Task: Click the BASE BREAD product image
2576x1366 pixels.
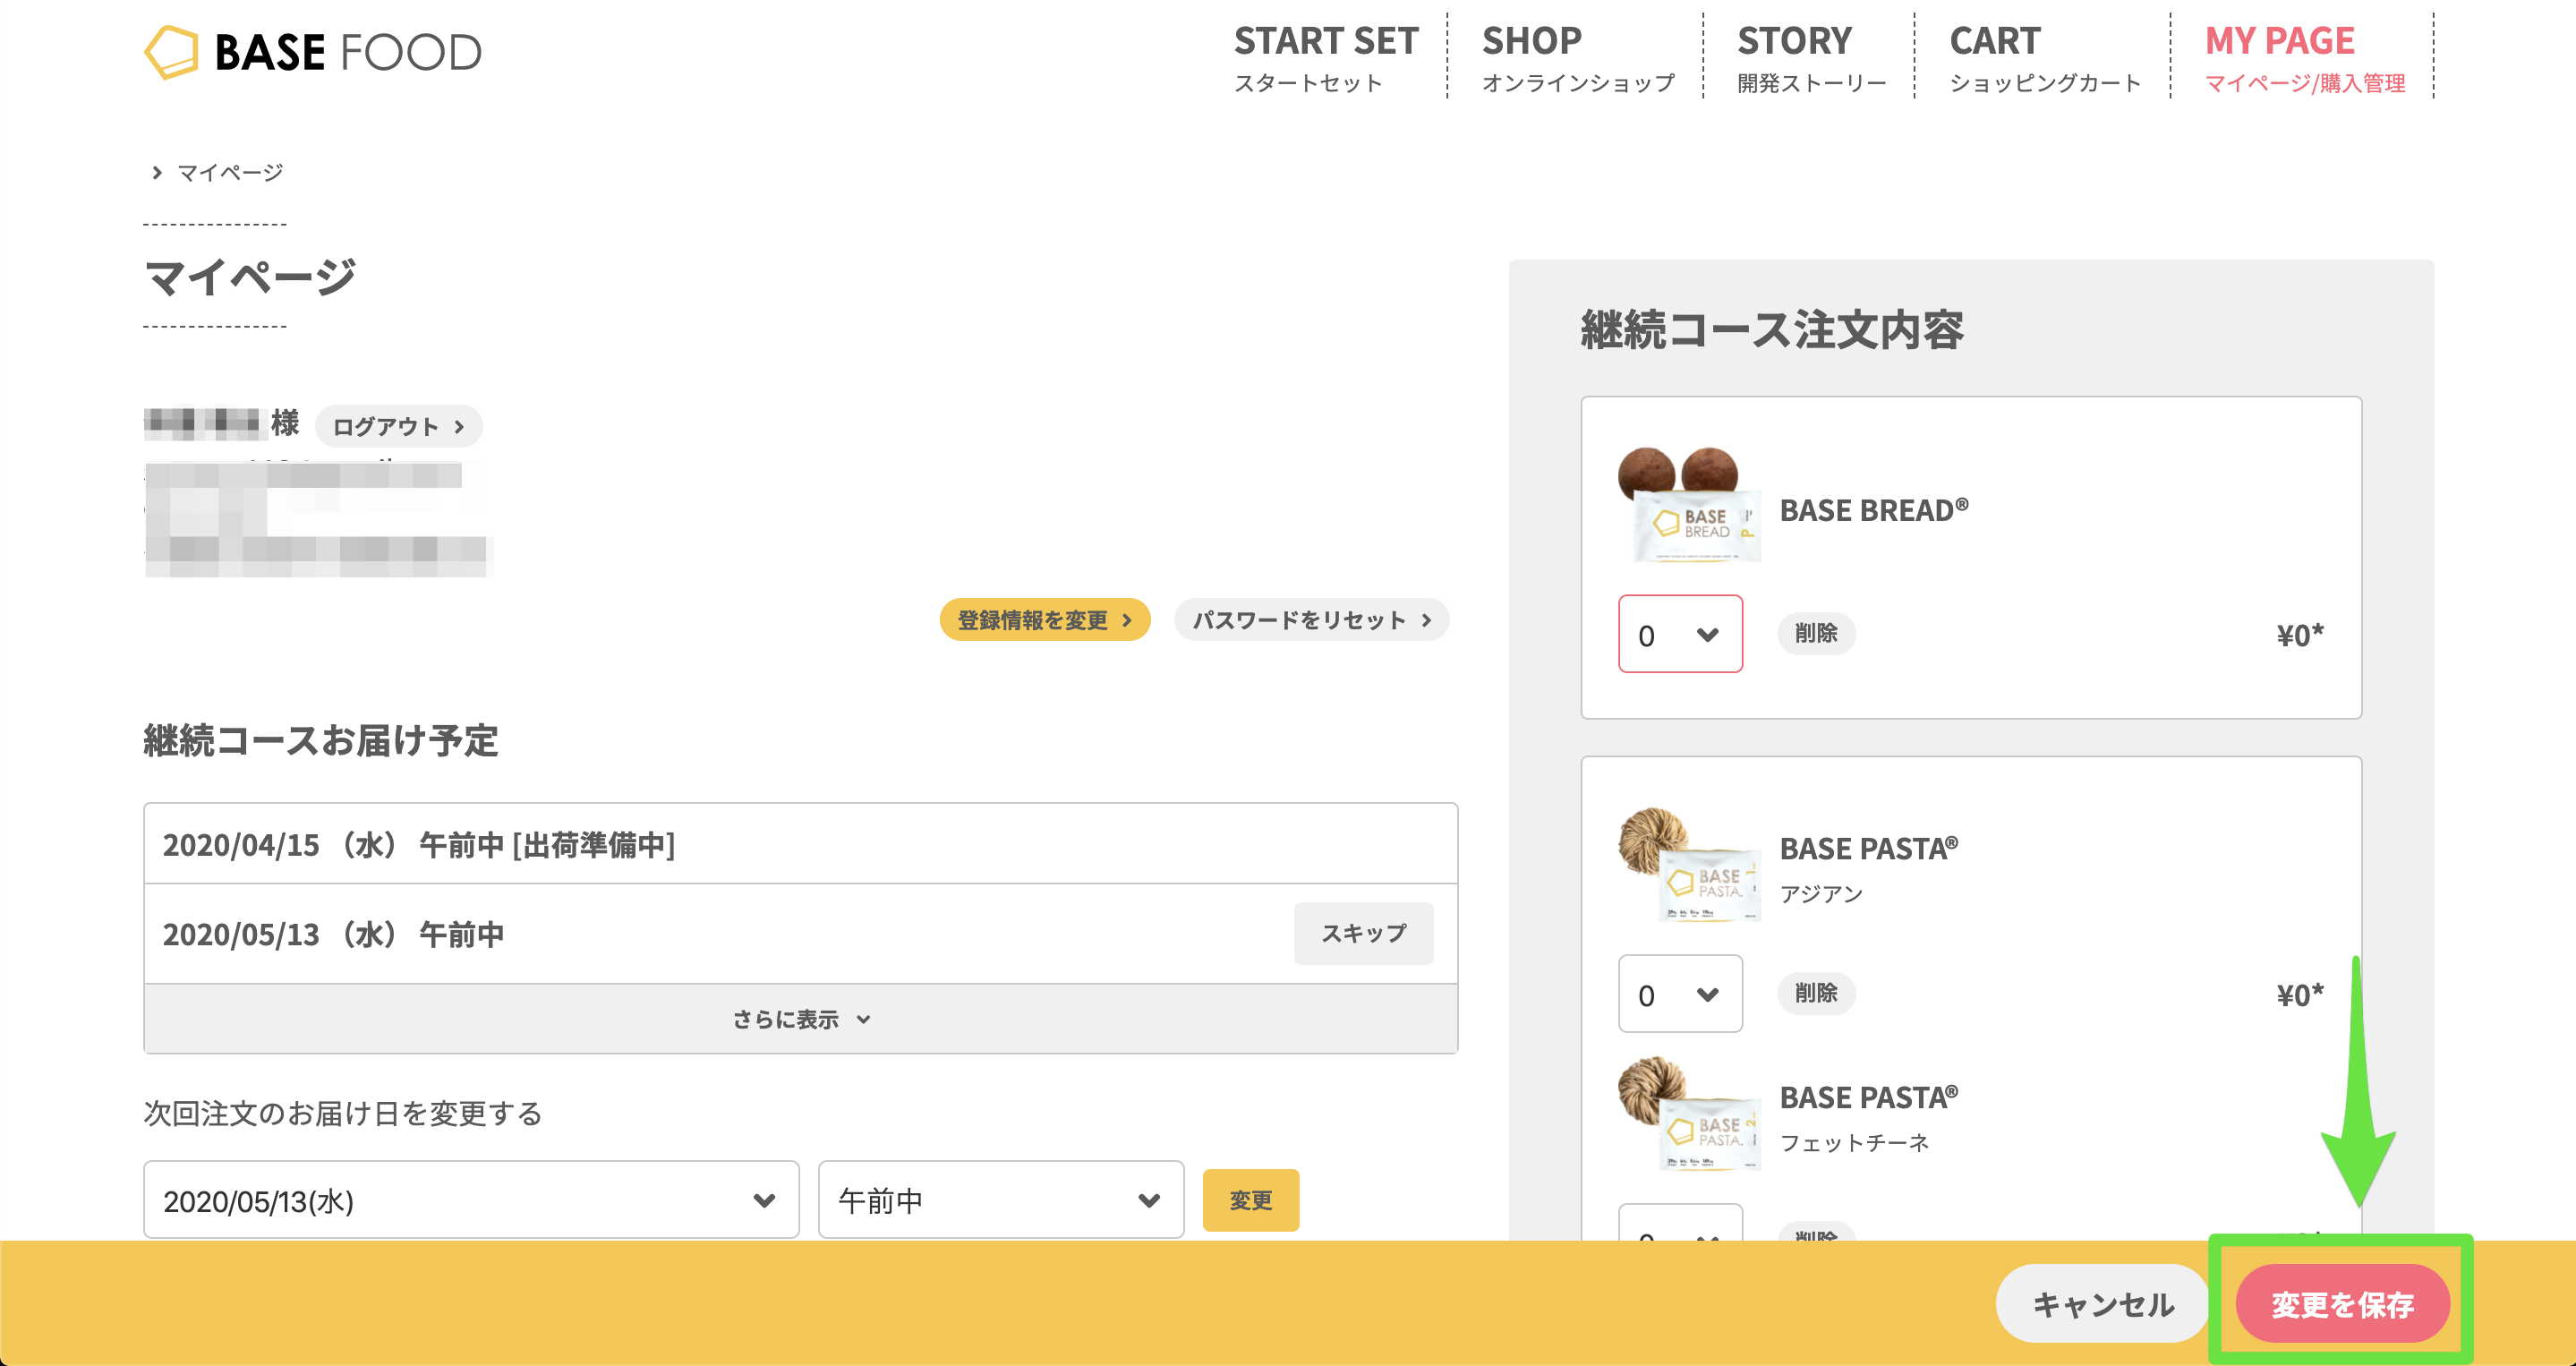Action: click(1690, 505)
